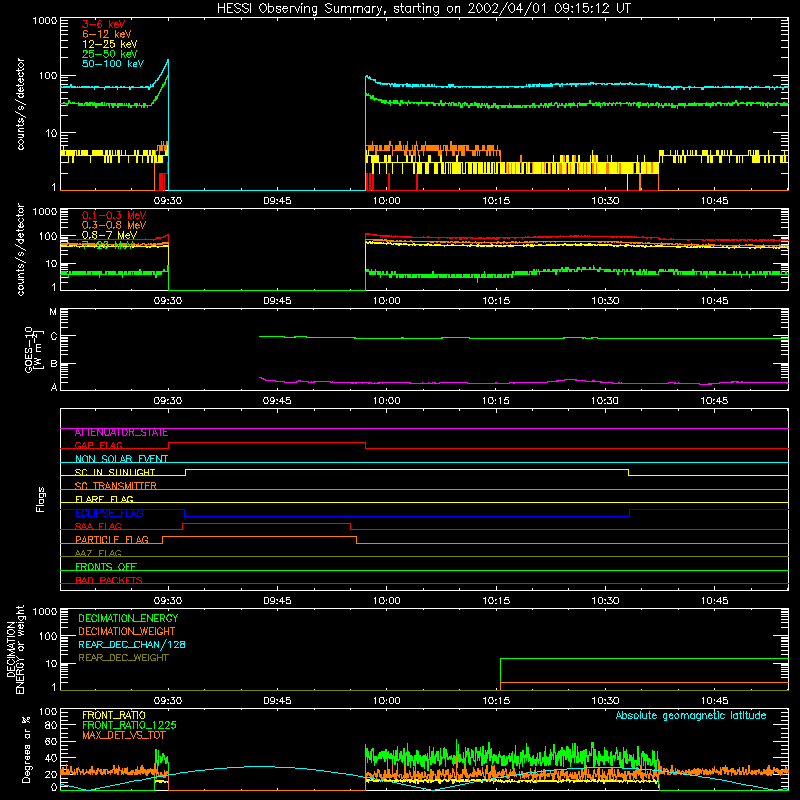Select the ECLIPSE_FLAG label
Viewport: 800px width, 800px height.
pos(109,513)
